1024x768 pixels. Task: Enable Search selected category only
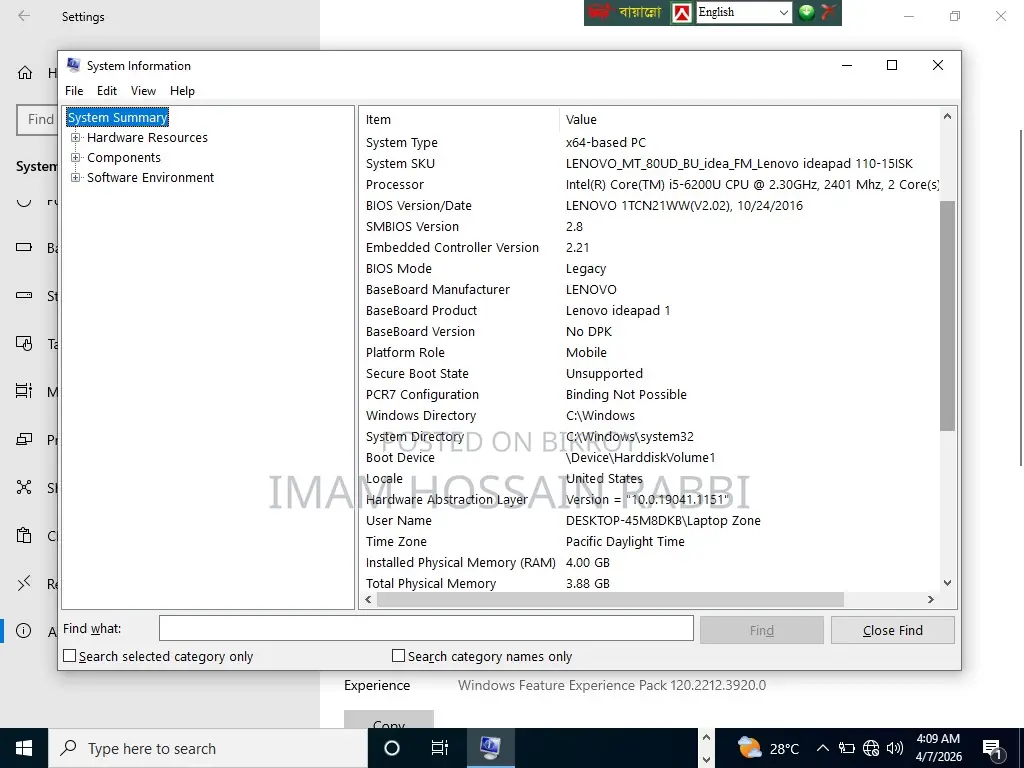[x=69, y=656]
